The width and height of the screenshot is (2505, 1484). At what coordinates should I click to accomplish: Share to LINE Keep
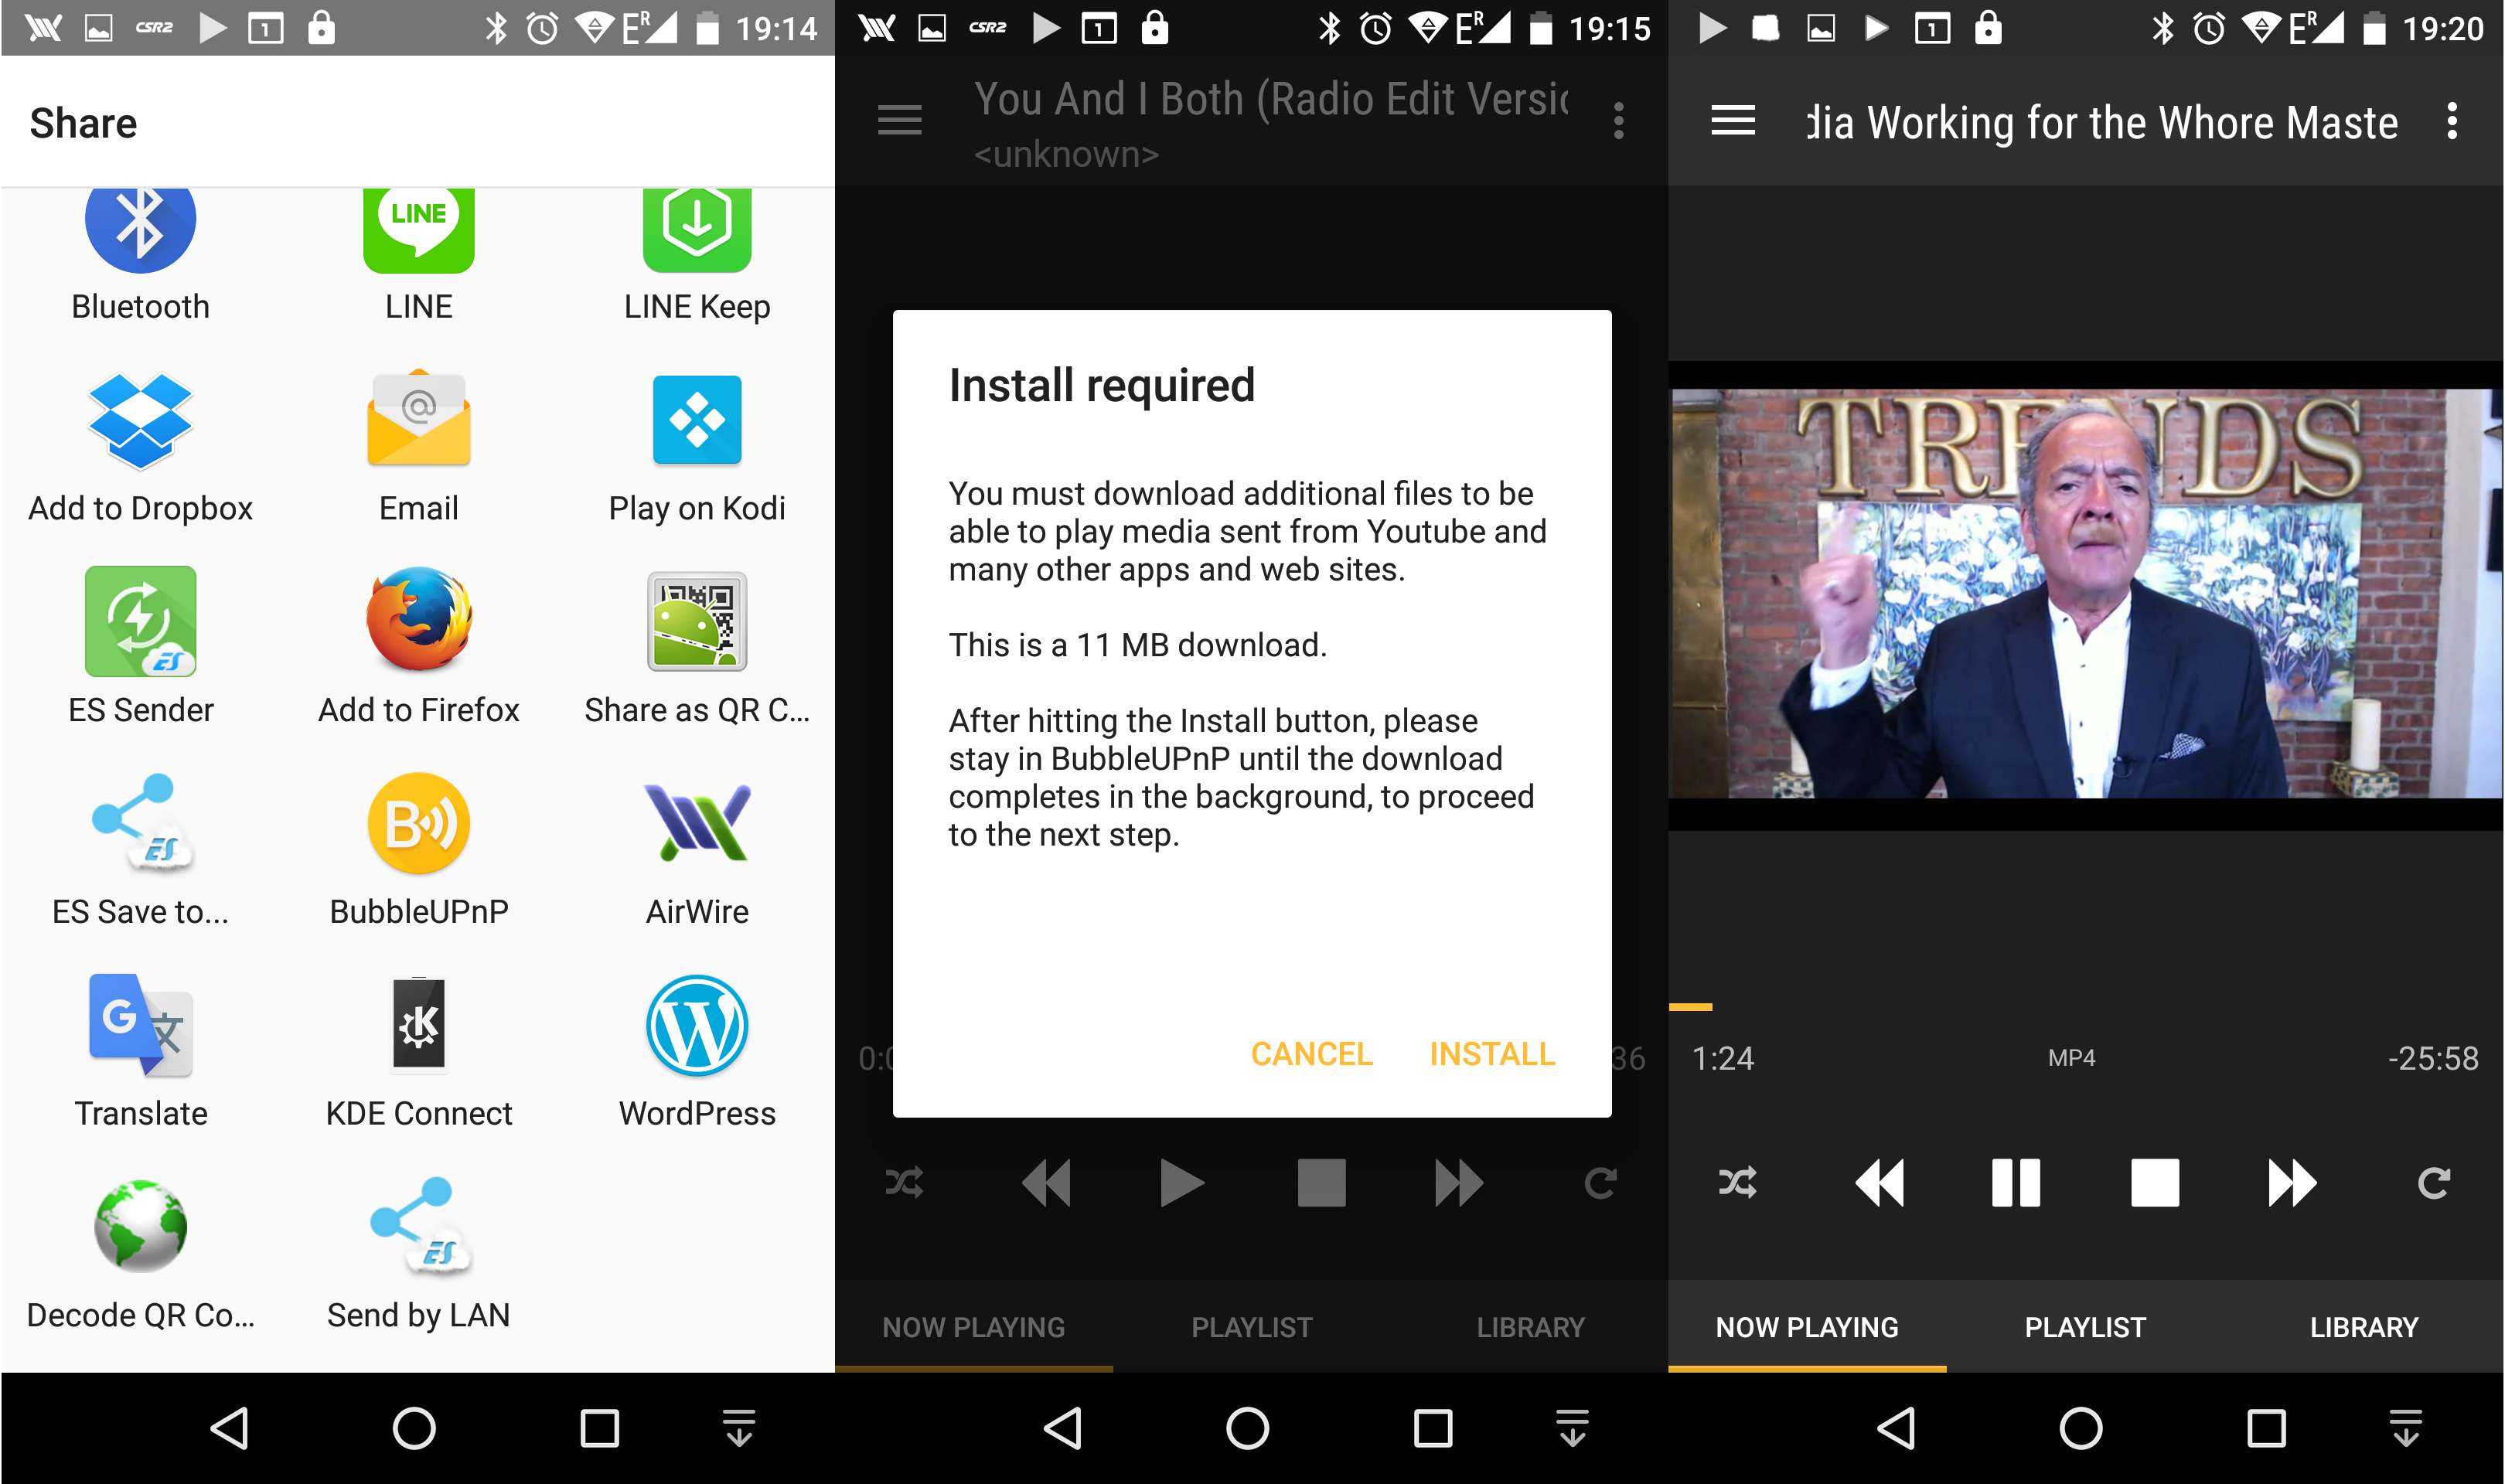[x=697, y=230]
